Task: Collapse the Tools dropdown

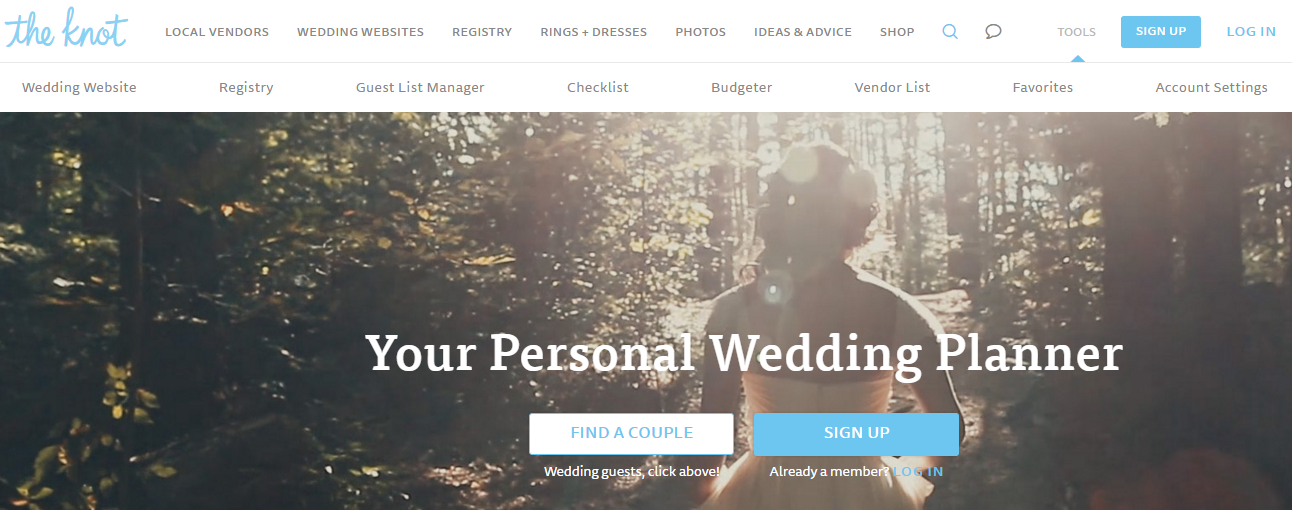Action: click(x=1076, y=32)
